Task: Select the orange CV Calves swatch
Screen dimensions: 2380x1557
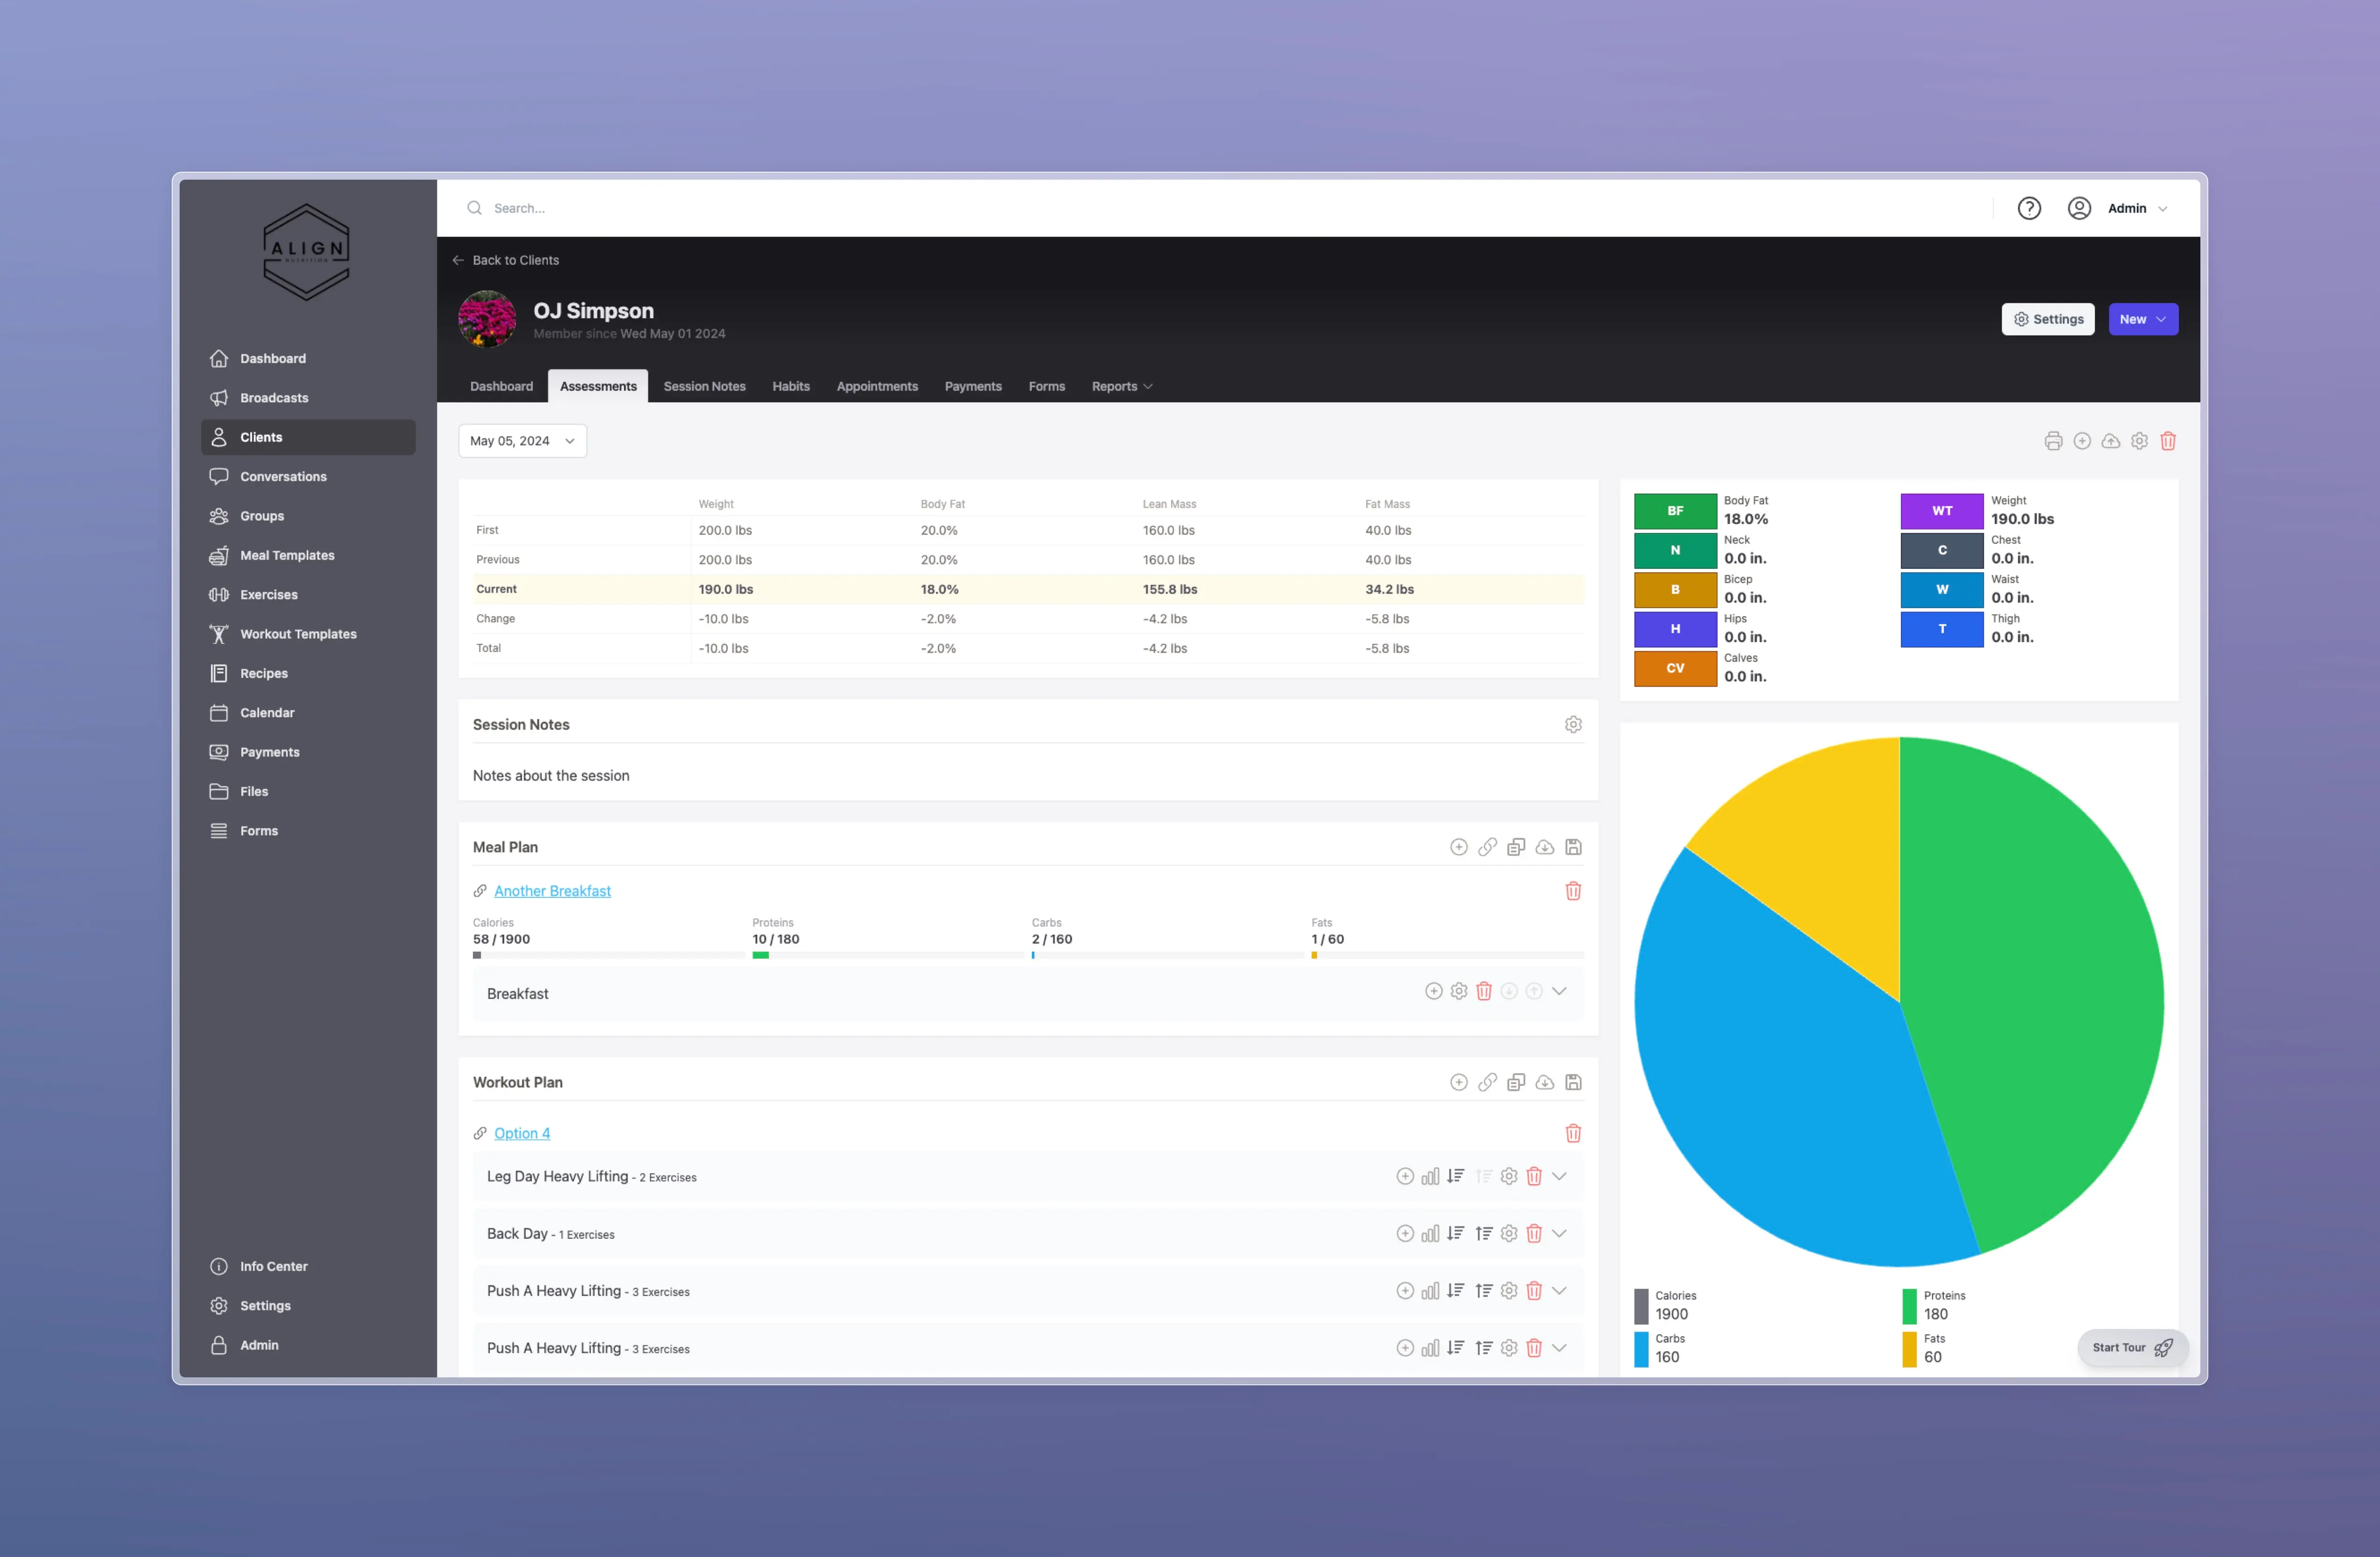Action: (1675, 668)
